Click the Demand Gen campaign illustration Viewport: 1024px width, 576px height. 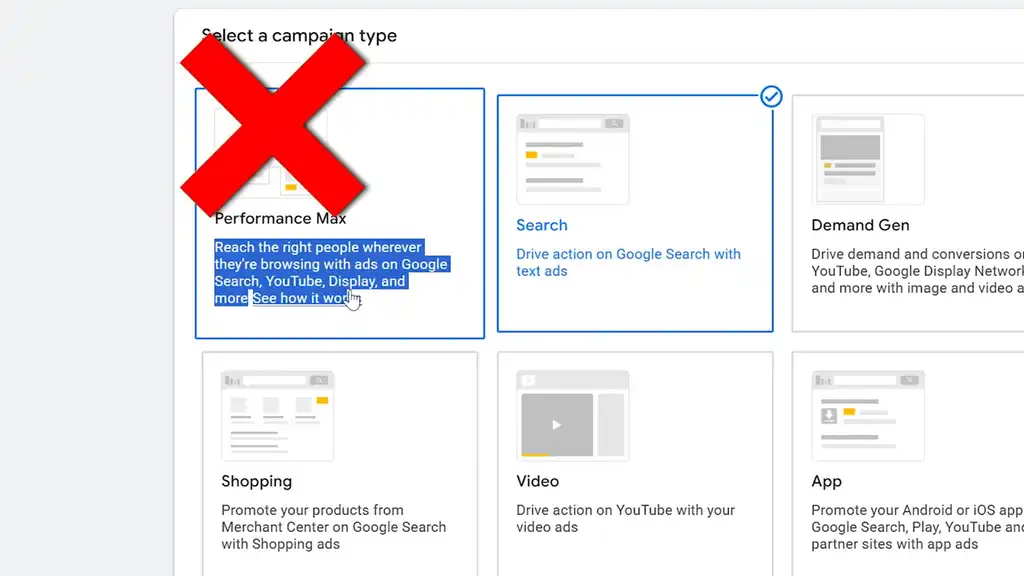[868, 160]
